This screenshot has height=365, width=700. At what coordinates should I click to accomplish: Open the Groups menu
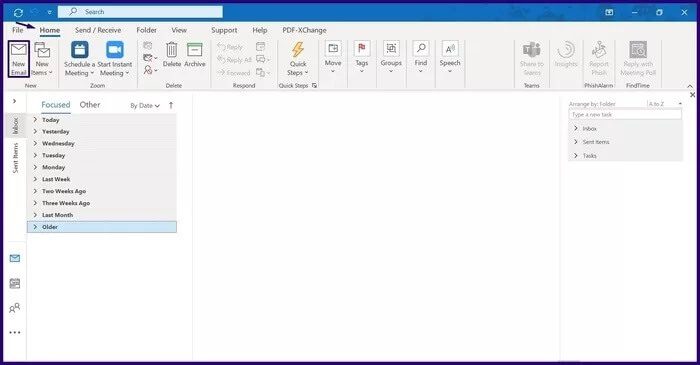point(391,57)
